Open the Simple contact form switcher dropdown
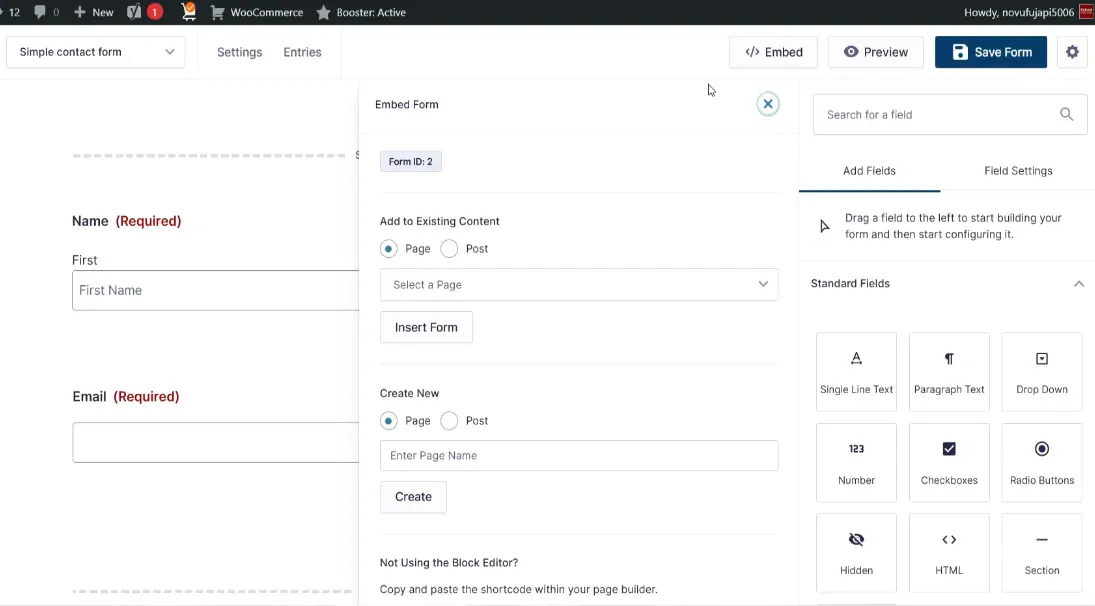The height and width of the screenshot is (606, 1095). tap(96, 52)
